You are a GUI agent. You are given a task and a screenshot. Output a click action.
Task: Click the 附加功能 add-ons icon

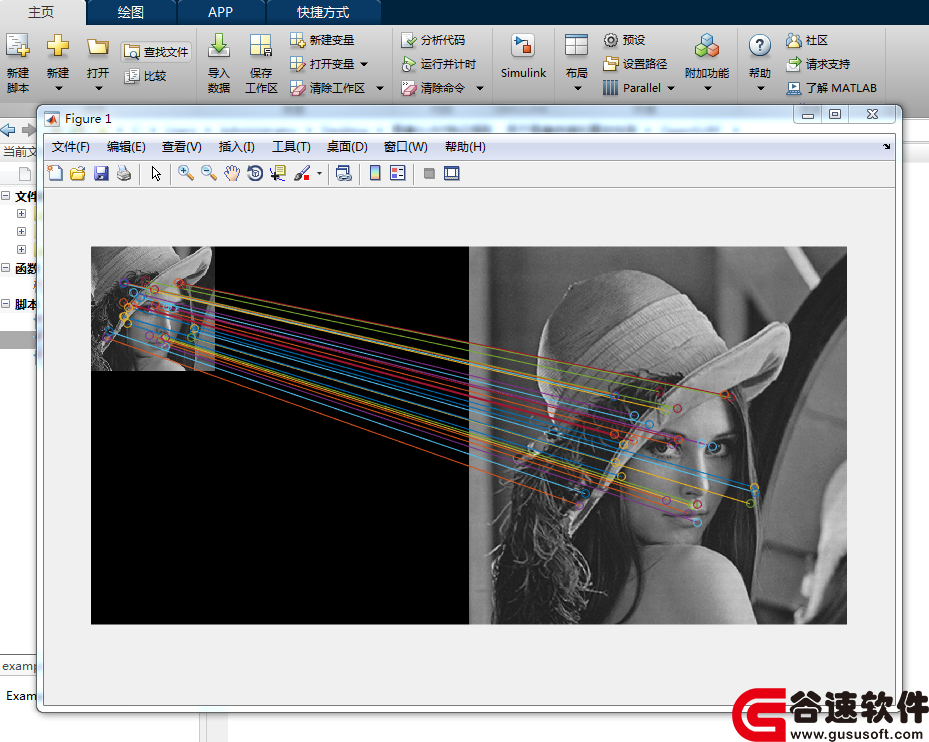(x=707, y=46)
